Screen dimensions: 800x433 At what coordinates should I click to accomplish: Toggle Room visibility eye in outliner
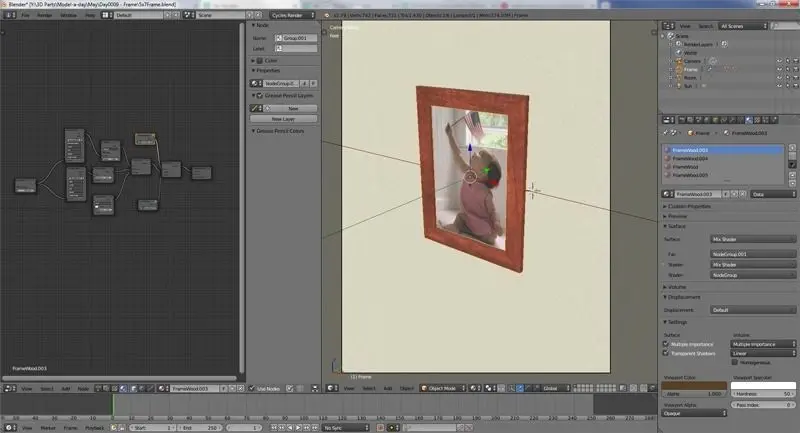click(x=779, y=78)
